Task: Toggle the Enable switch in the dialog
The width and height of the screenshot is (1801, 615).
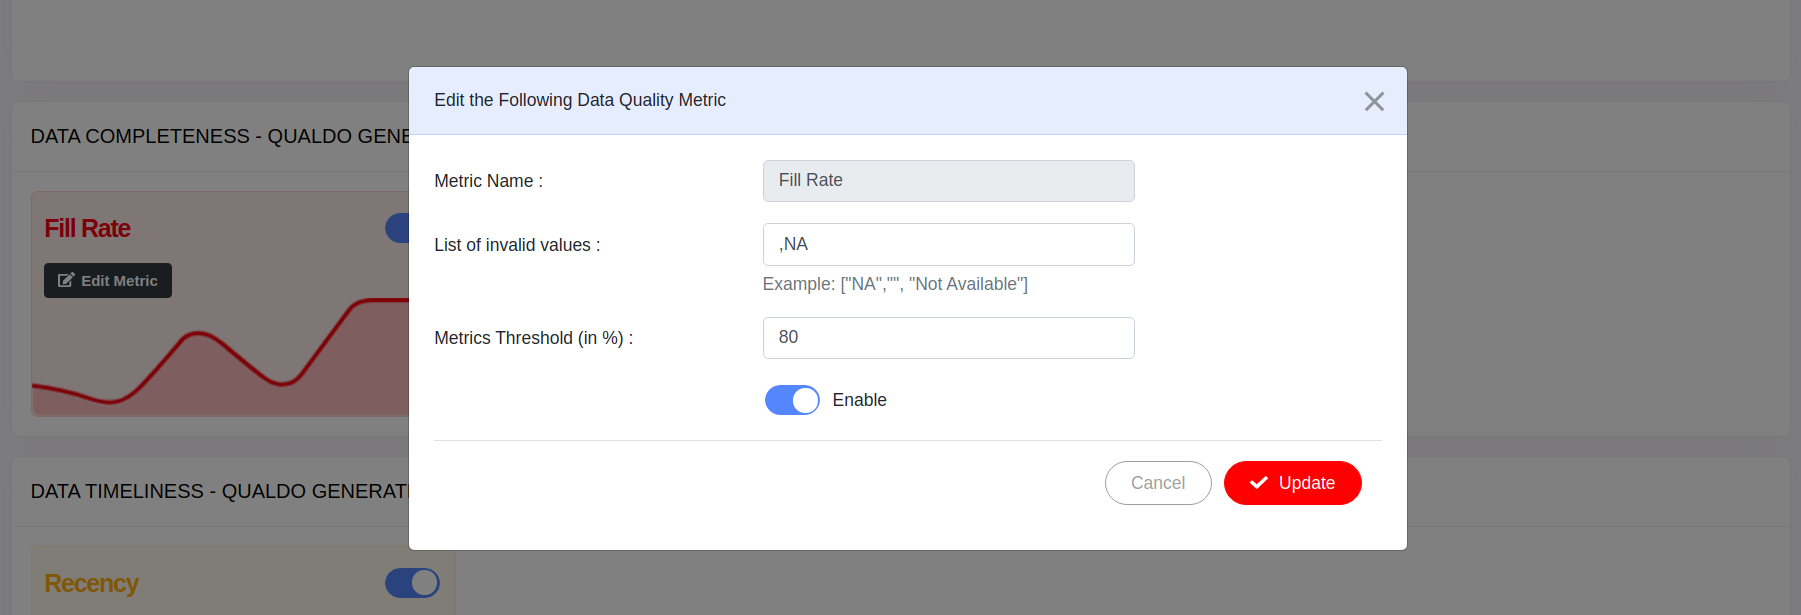Action: click(791, 400)
